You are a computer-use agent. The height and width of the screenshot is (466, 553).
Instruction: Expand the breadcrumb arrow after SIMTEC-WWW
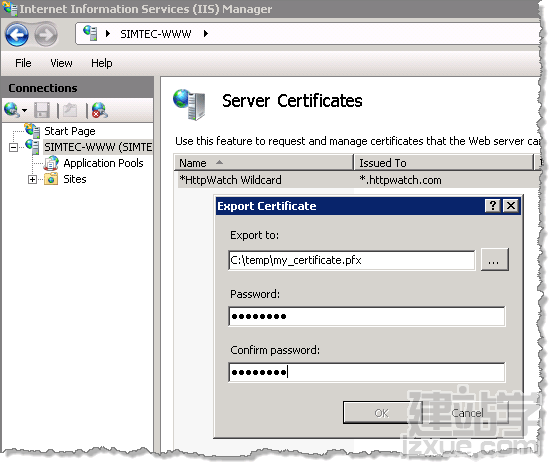pos(206,34)
